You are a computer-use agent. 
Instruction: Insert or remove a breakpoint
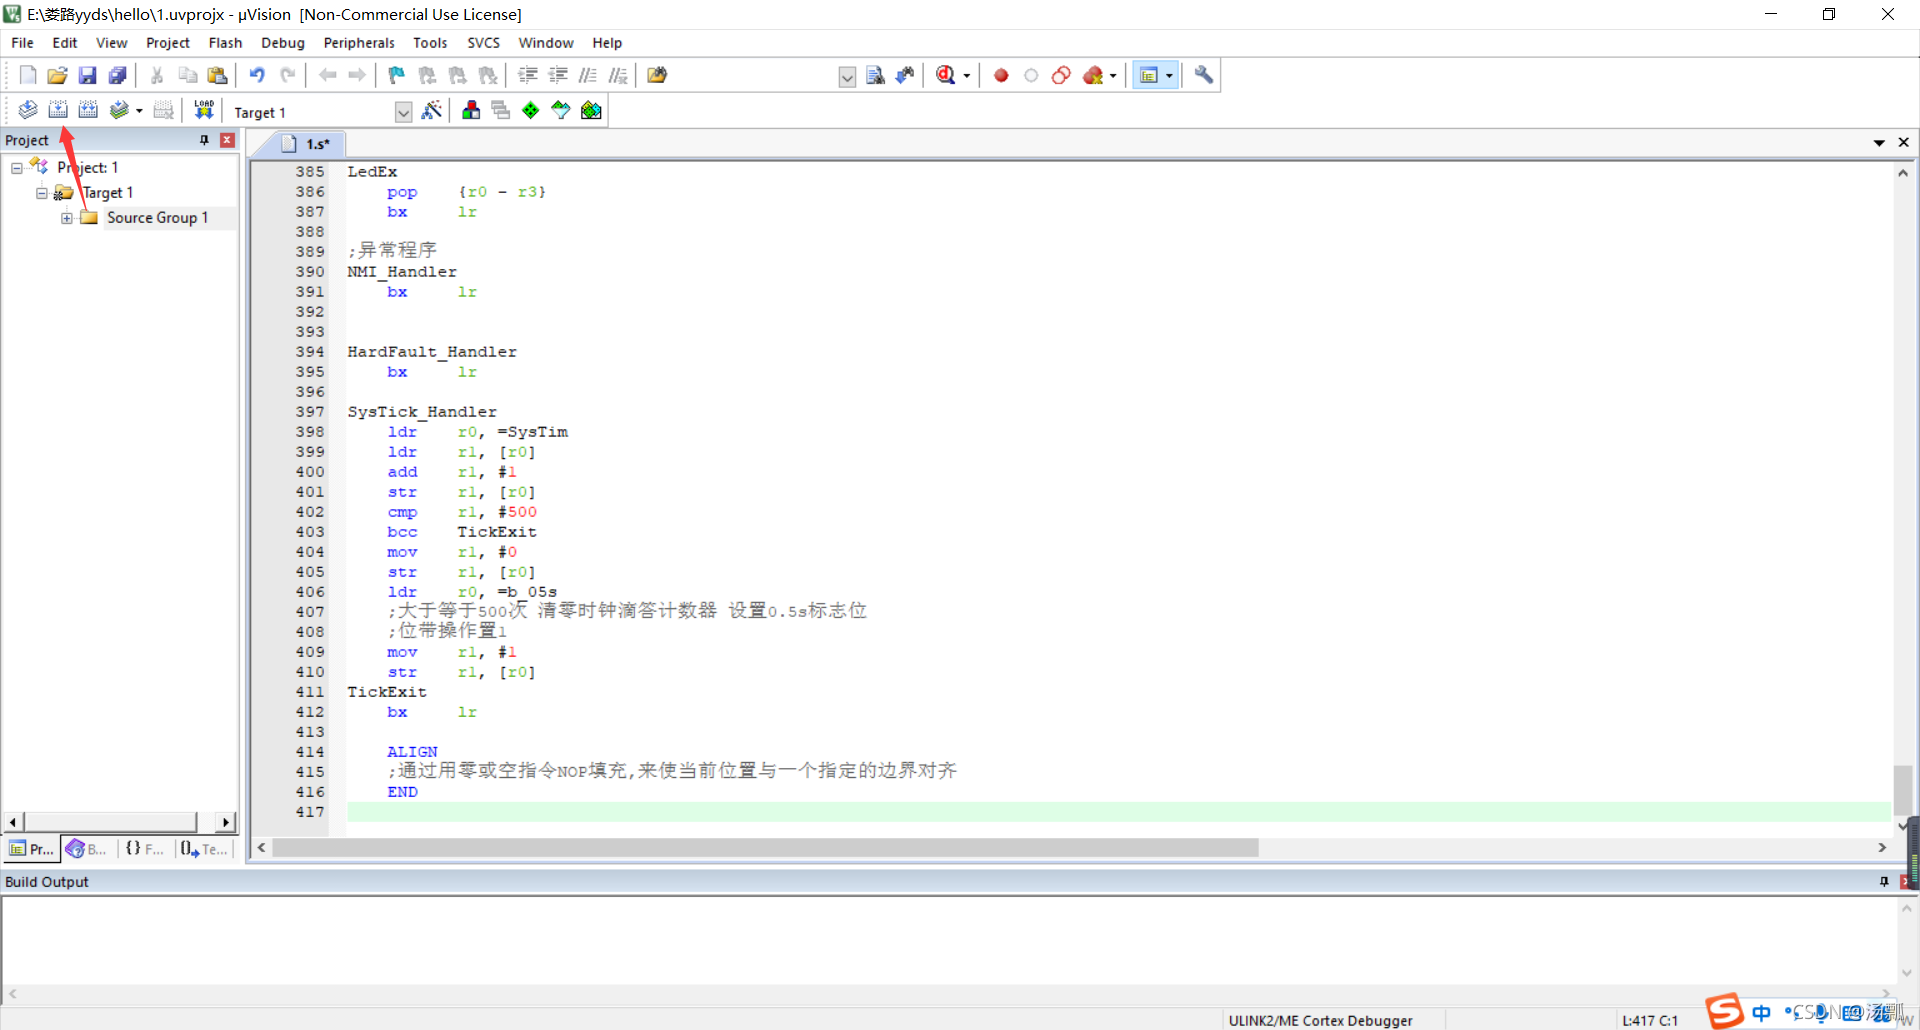(1001, 75)
